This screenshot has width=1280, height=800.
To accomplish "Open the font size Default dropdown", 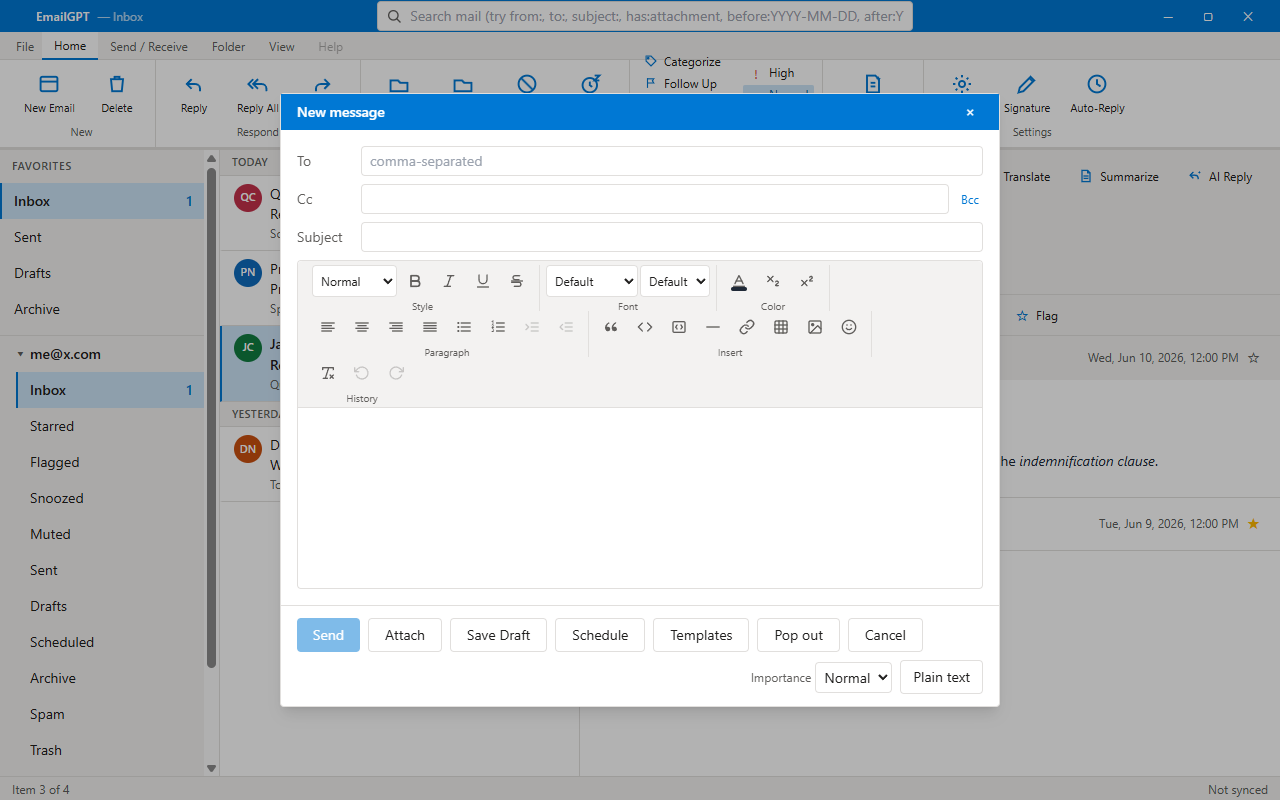I will (675, 281).
